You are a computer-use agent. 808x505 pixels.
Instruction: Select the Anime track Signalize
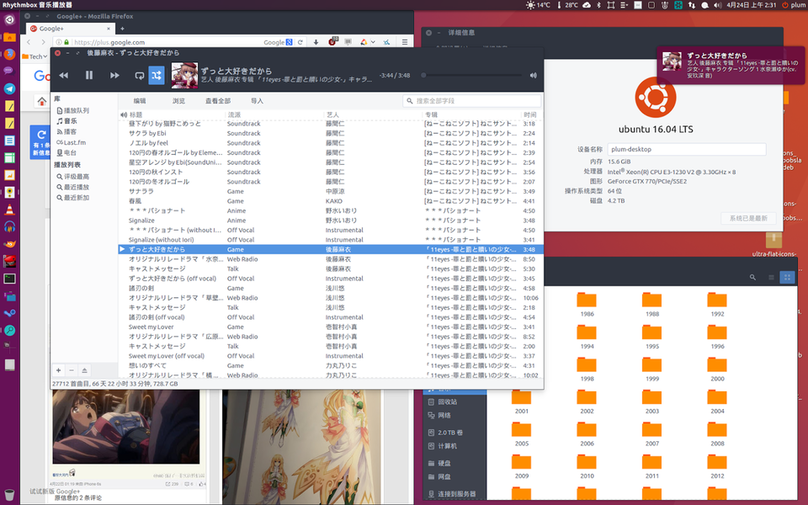[x=330, y=221]
